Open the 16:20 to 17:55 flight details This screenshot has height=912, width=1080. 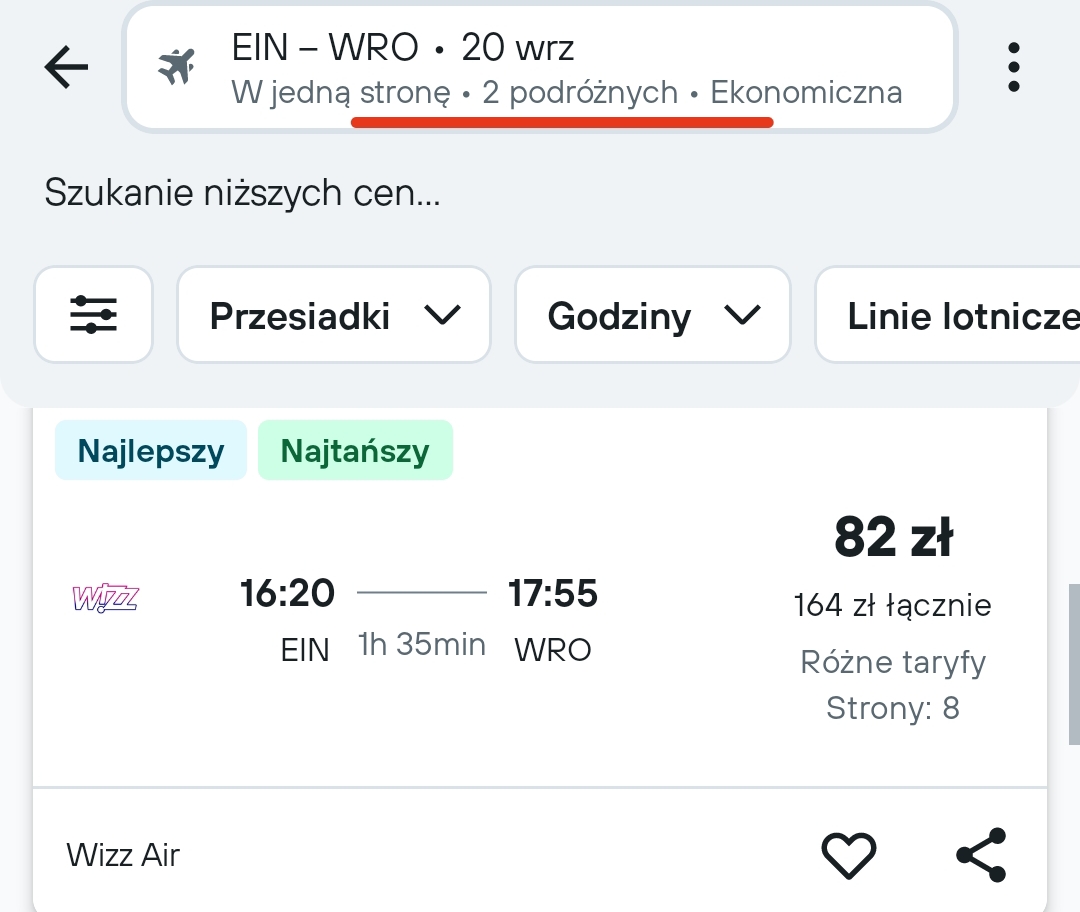click(419, 620)
